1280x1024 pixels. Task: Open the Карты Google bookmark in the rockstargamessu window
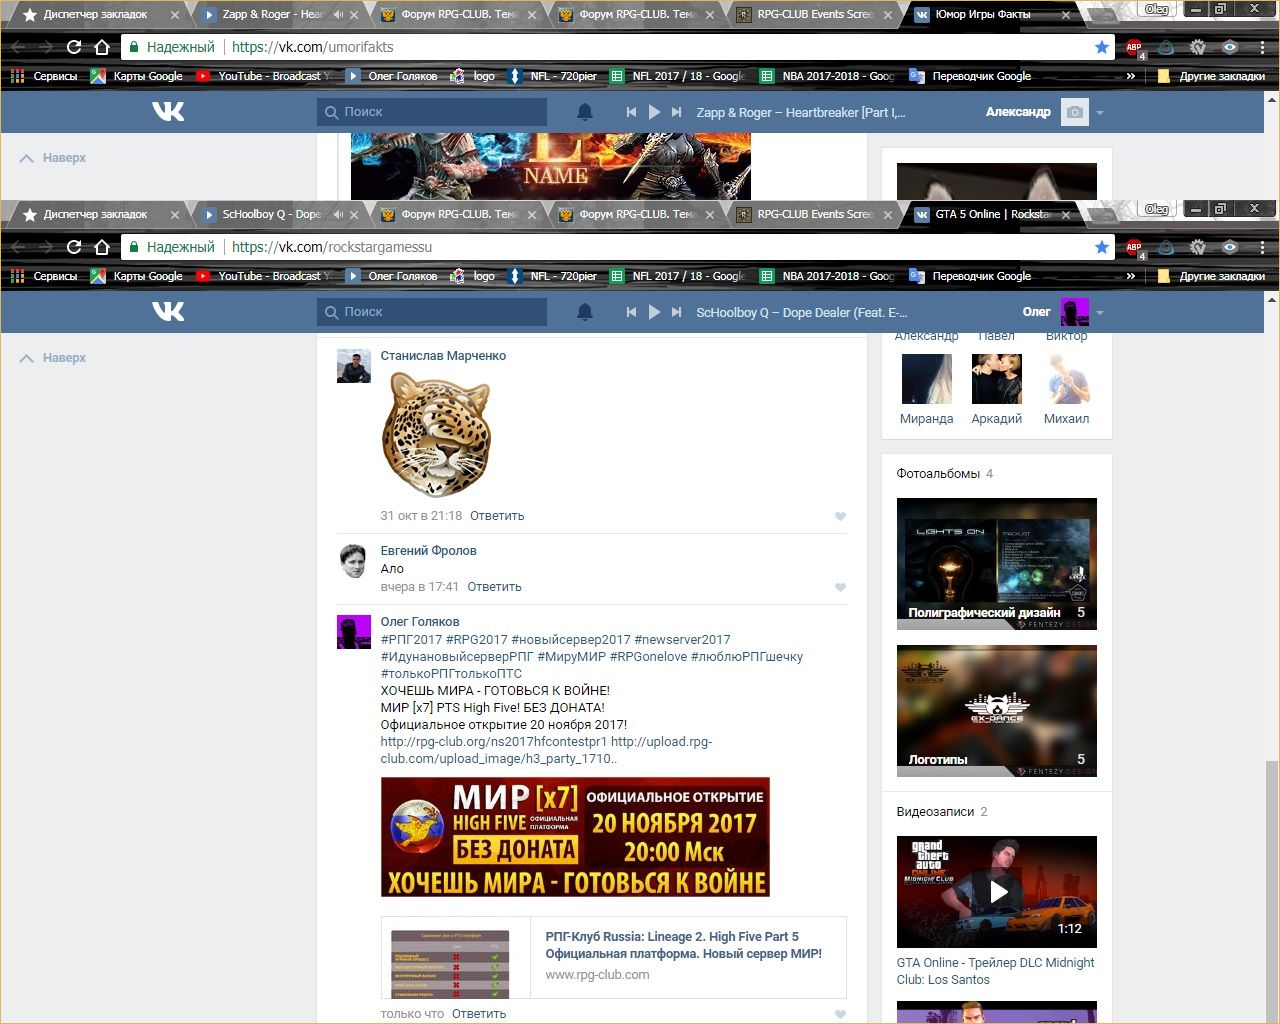137,276
